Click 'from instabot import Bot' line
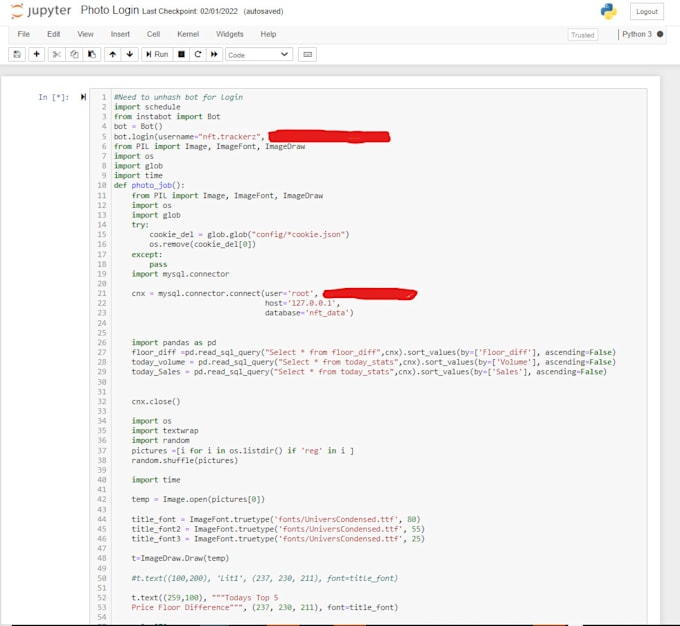The width and height of the screenshot is (680, 626). click(167, 116)
